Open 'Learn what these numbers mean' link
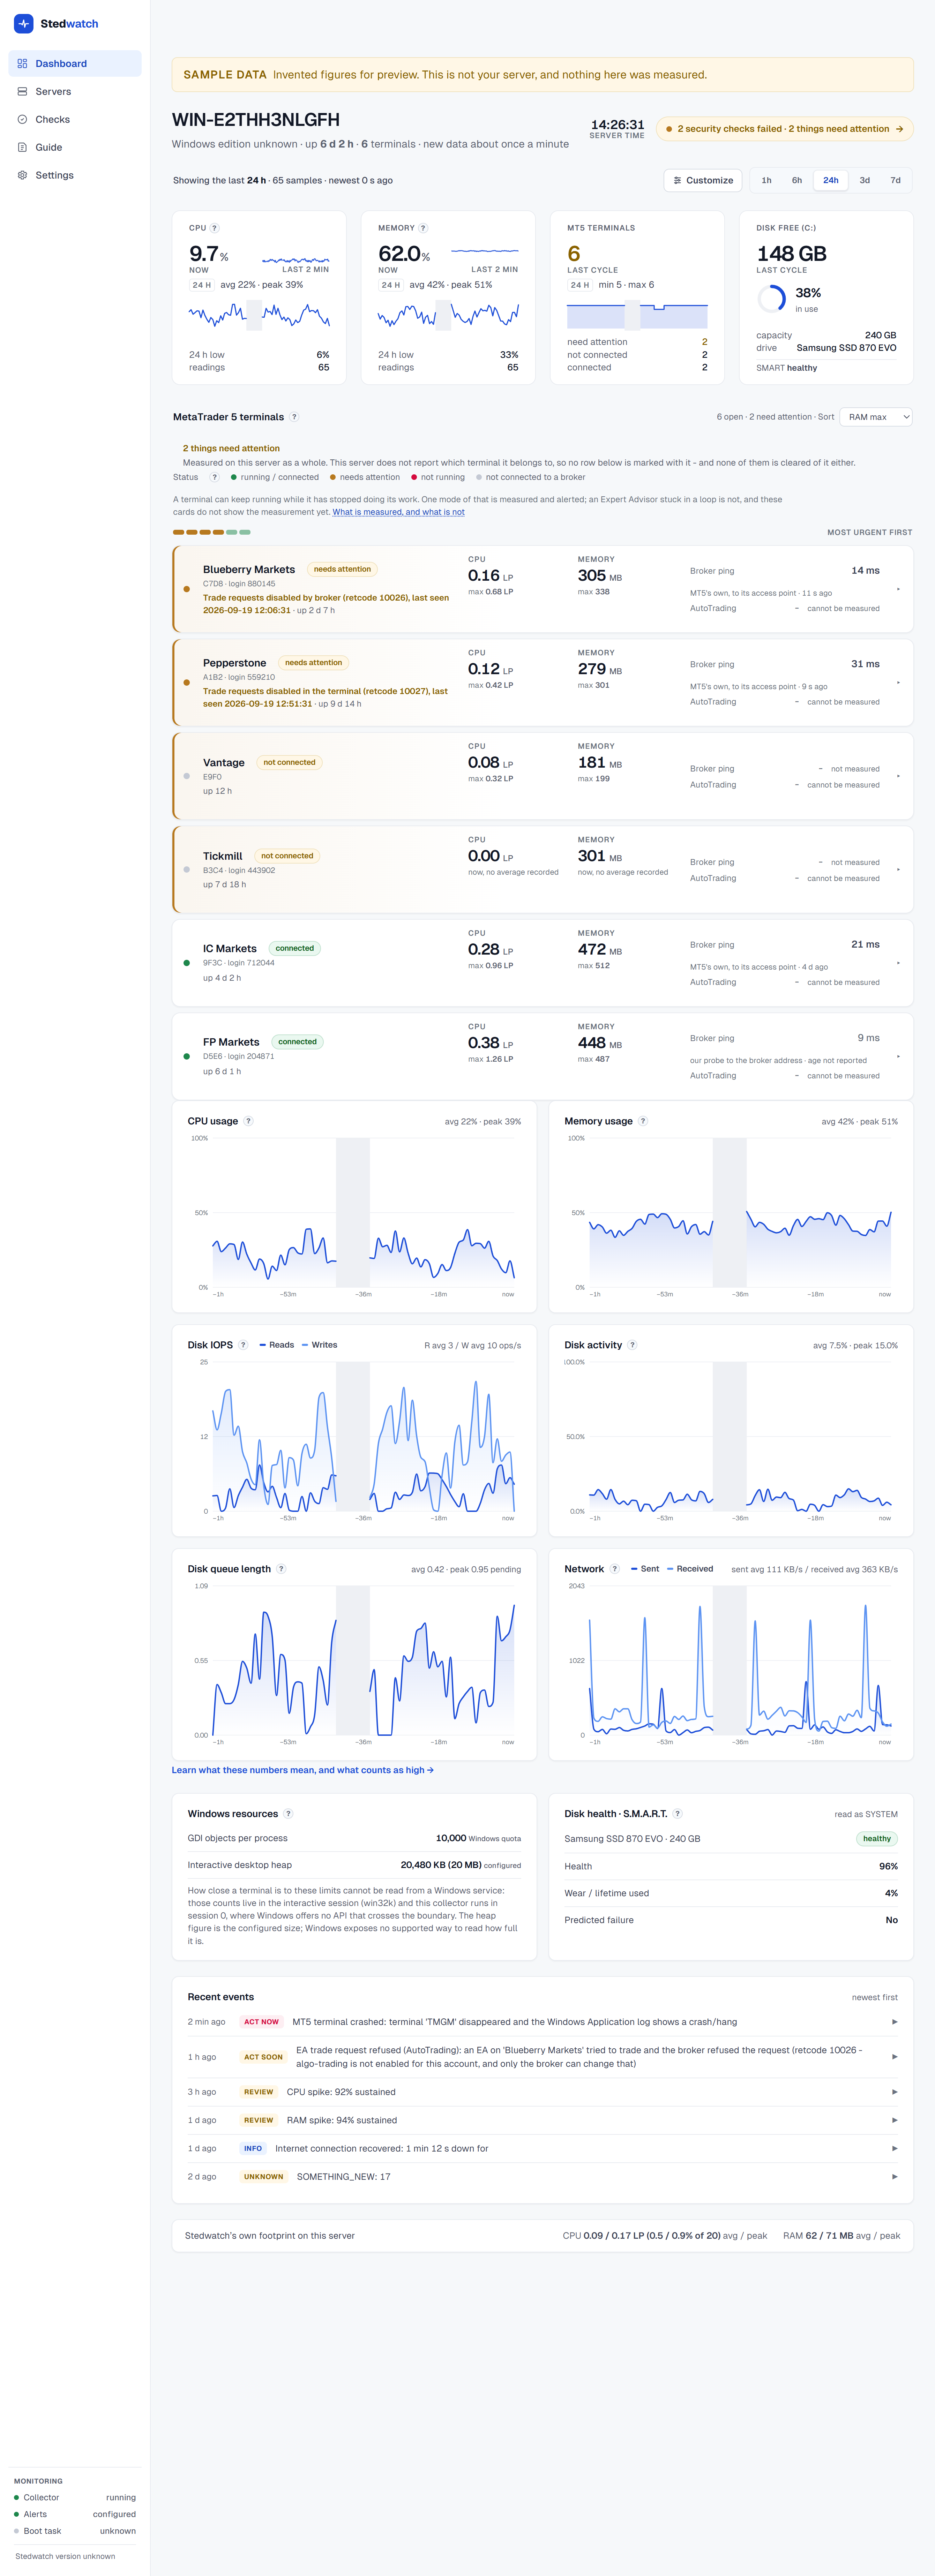 click(303, 1770)
